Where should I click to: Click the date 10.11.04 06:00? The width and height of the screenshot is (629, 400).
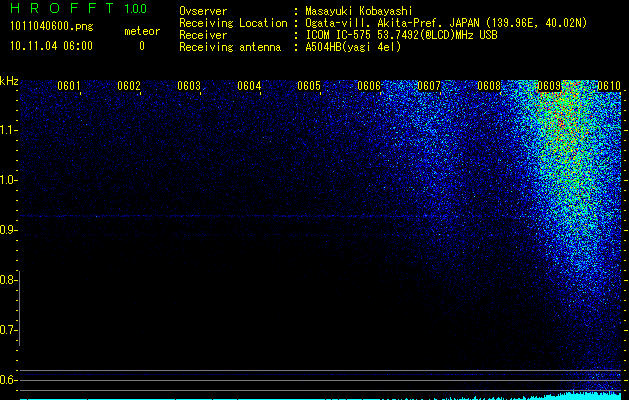click(x=51, y=46)
